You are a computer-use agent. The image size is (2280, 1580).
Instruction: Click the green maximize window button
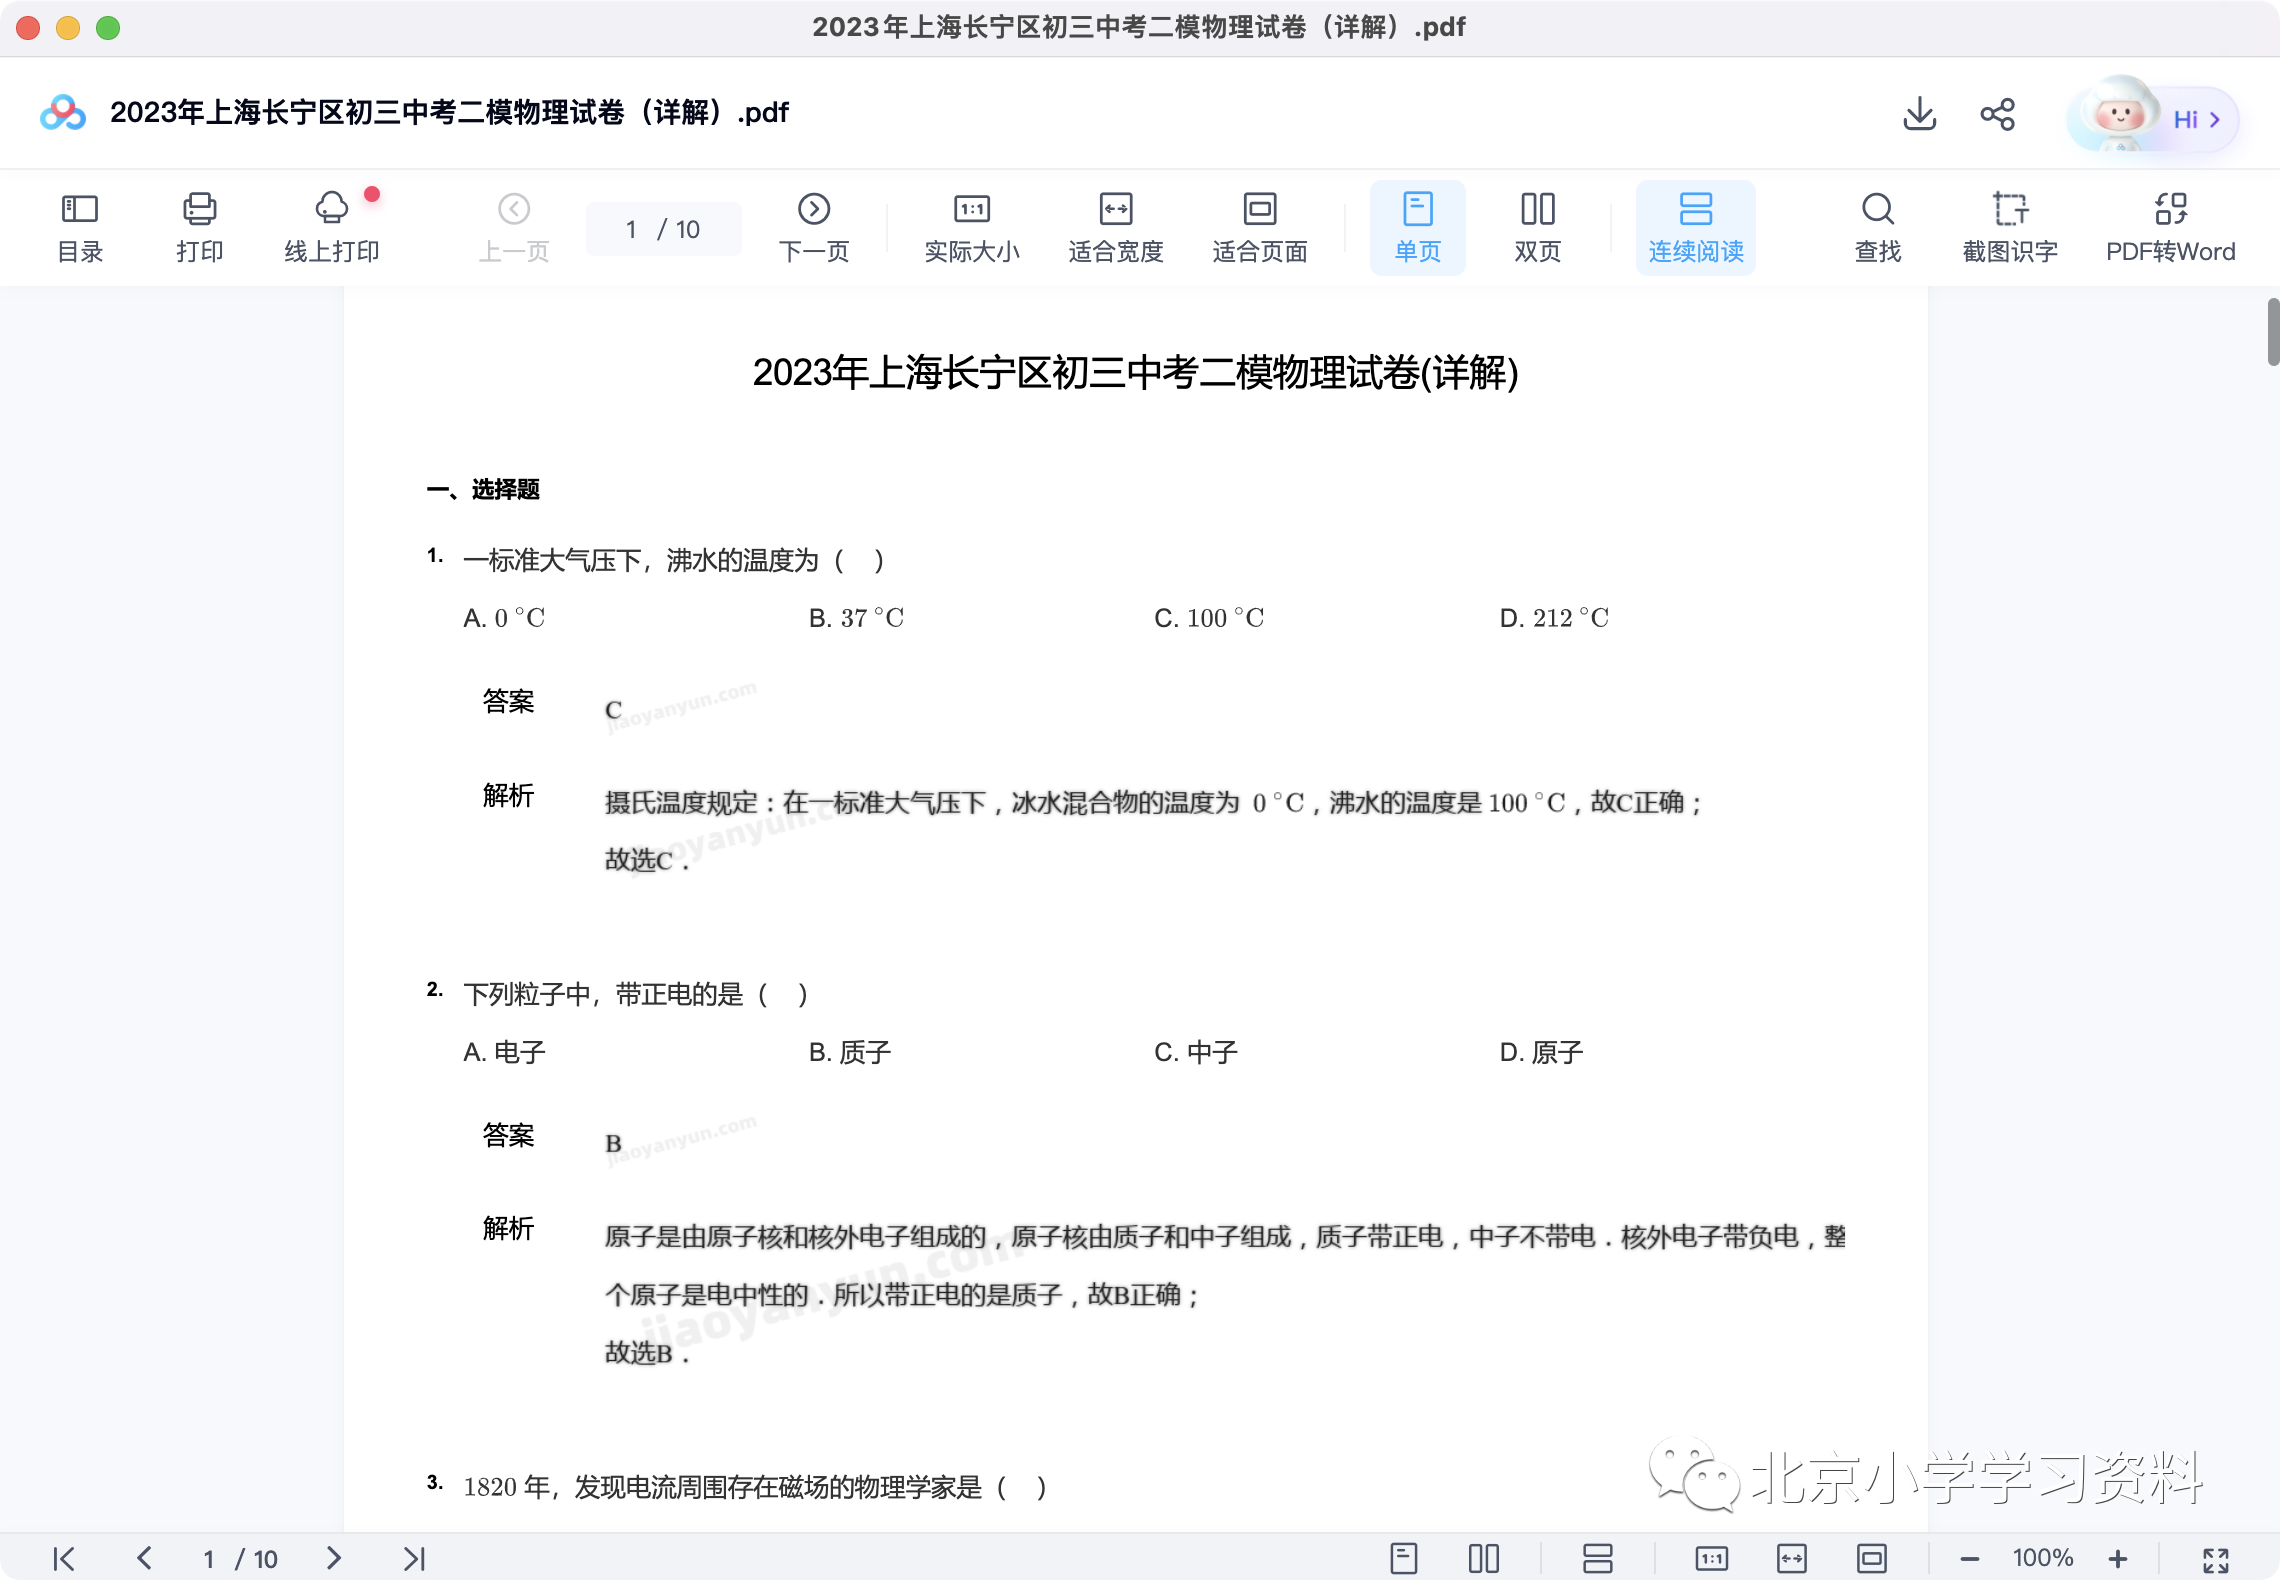click(x=108, y=28)
